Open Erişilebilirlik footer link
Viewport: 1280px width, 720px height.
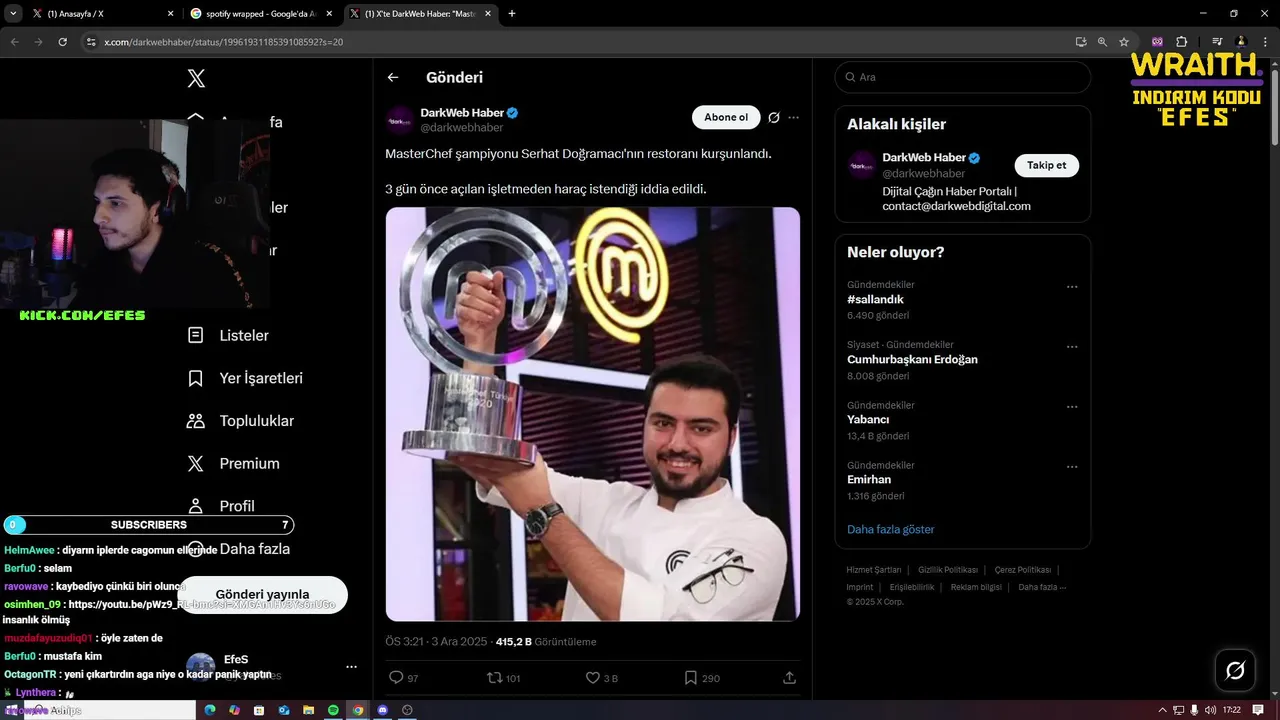point(912,587)
